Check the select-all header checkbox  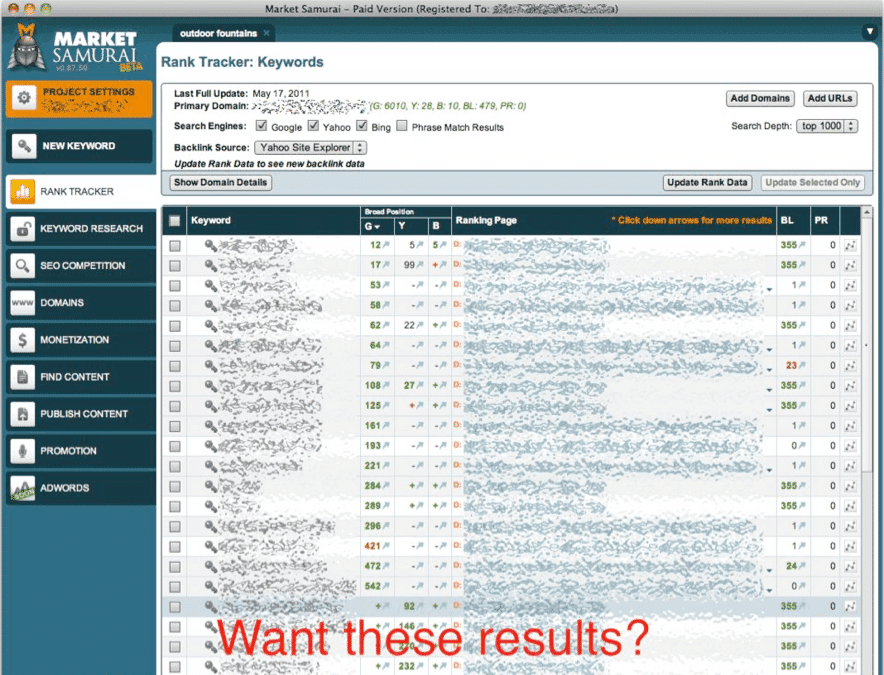175,220
